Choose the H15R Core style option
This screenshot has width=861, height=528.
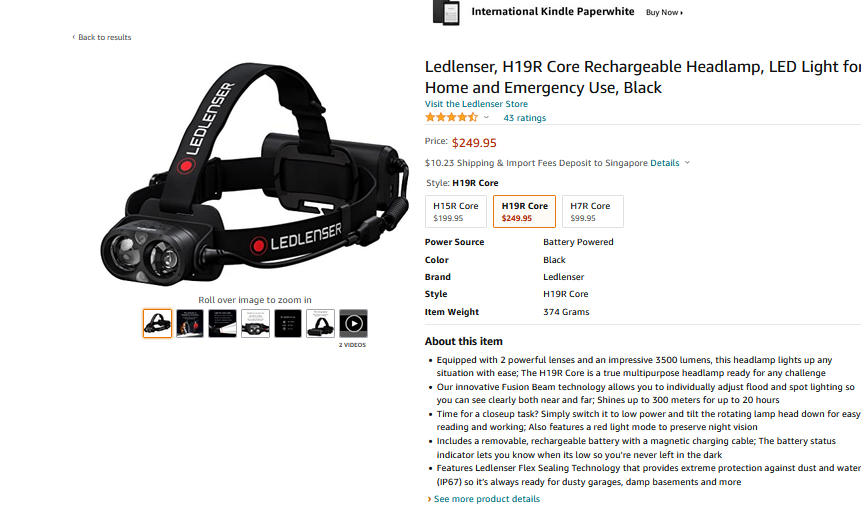click(456, 211)
